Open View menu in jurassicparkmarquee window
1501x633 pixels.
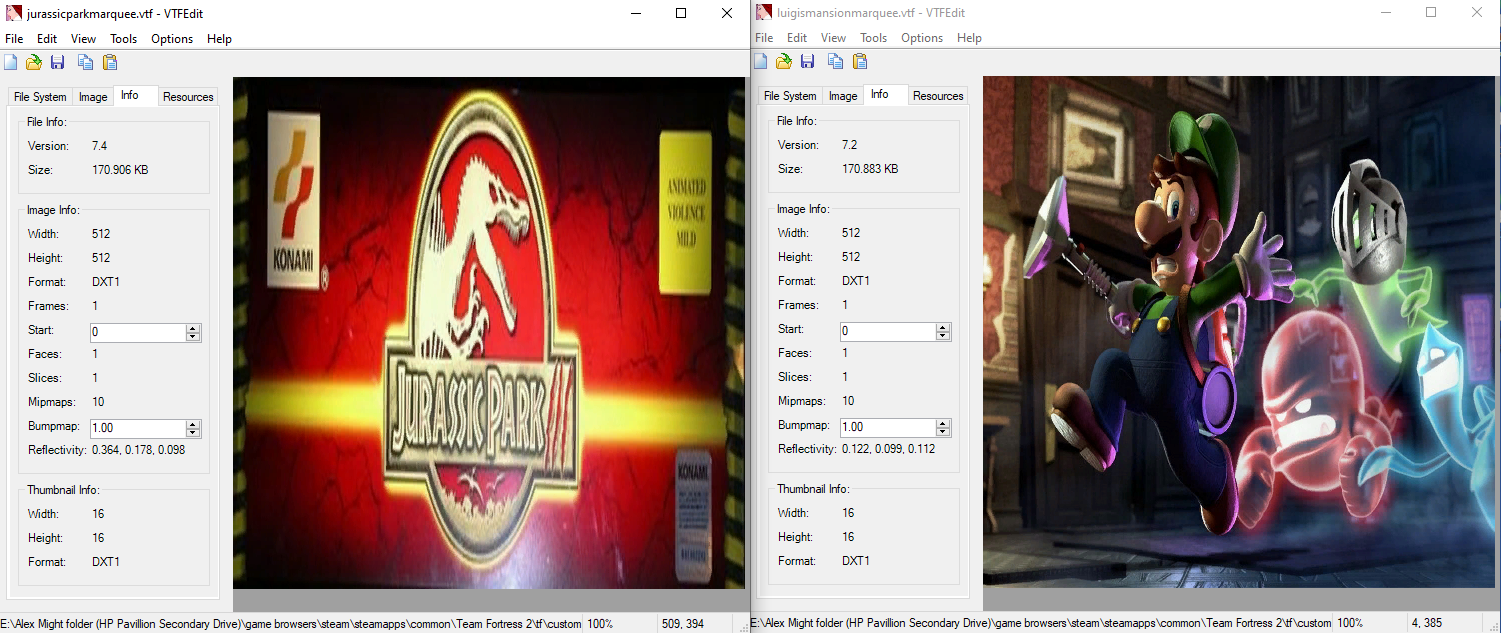pyautogui.click(x=83, y=39)
